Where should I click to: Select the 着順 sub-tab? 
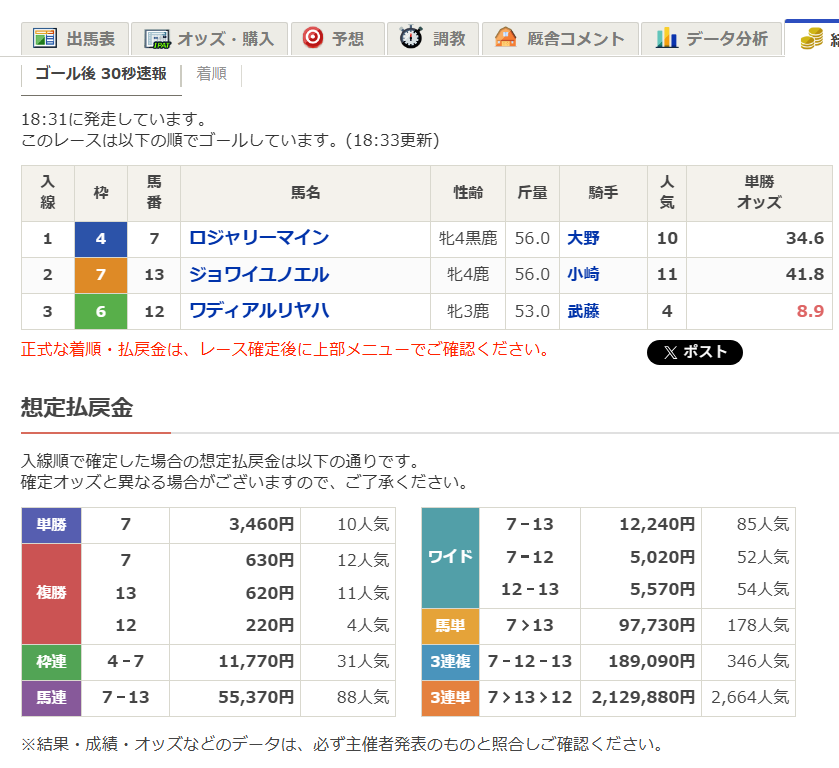tap(211, 73)
